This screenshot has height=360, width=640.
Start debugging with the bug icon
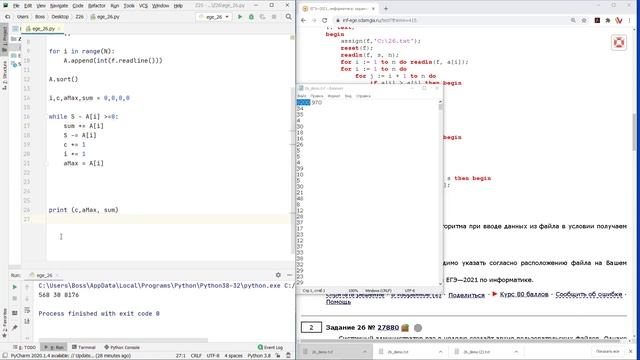(251, 17)
